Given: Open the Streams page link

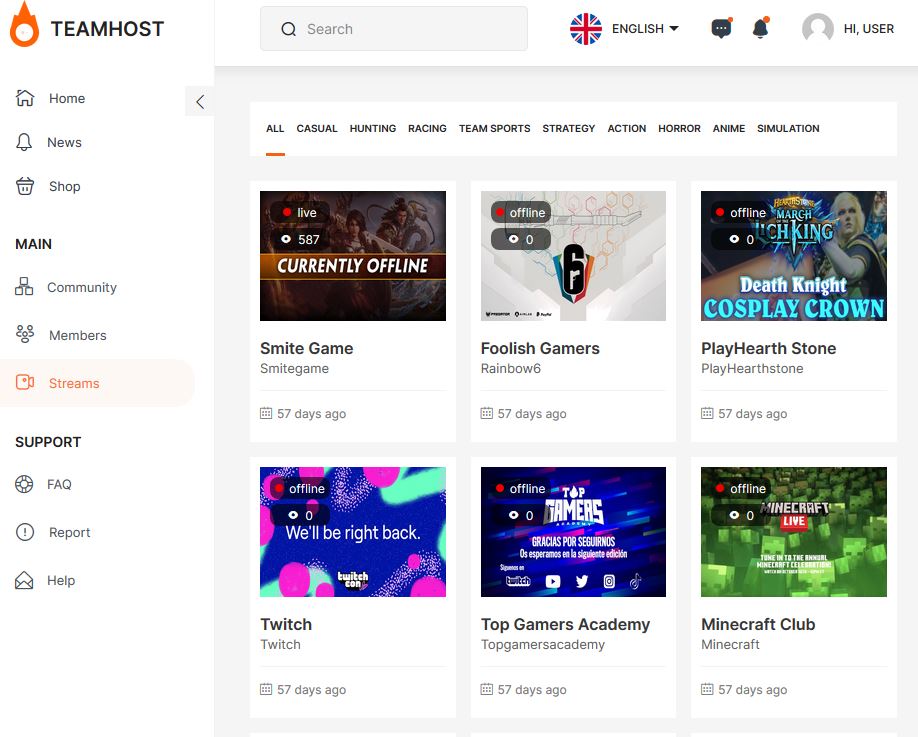Looking at the screenshot, I should (x=74, y=383).
